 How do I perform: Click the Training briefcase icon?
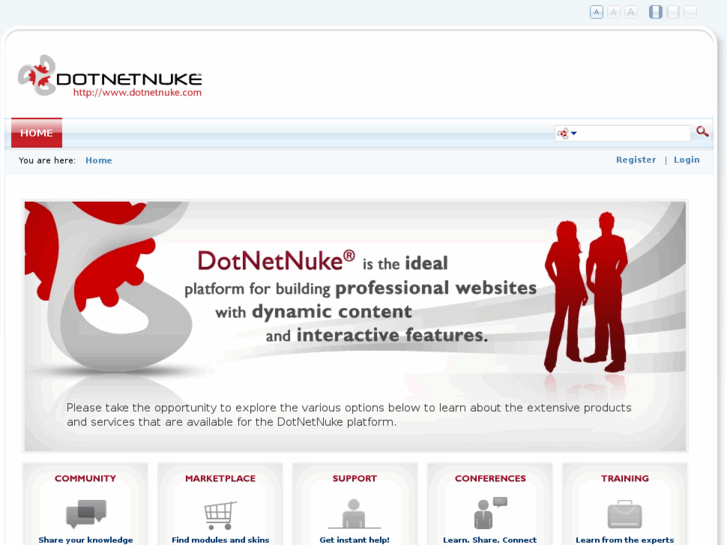pos(625,514)
